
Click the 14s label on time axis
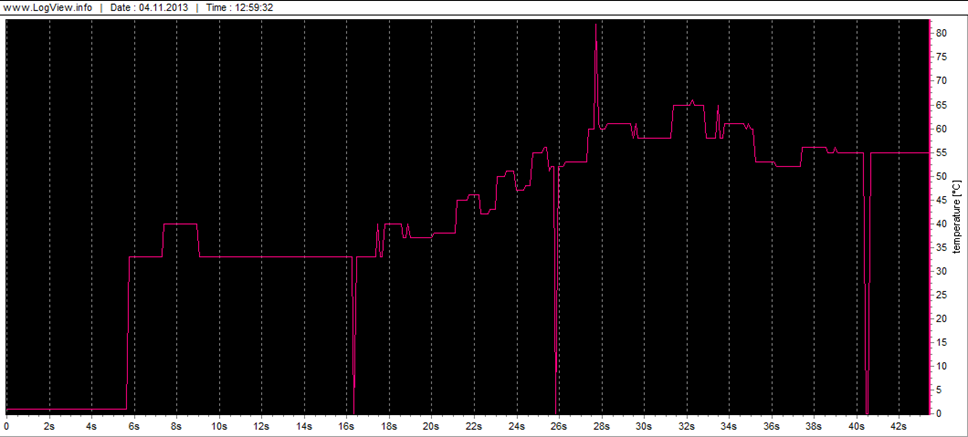coord(304,426)
